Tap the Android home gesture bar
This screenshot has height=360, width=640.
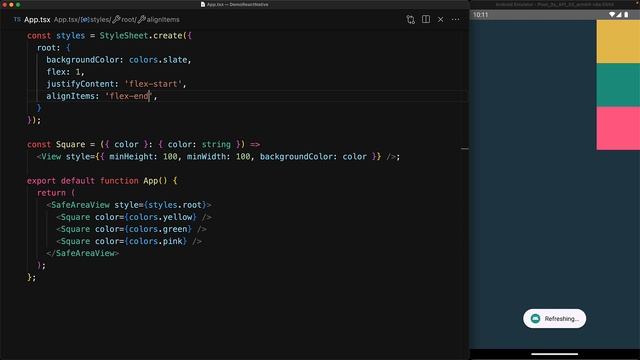[x=555, y=354]
